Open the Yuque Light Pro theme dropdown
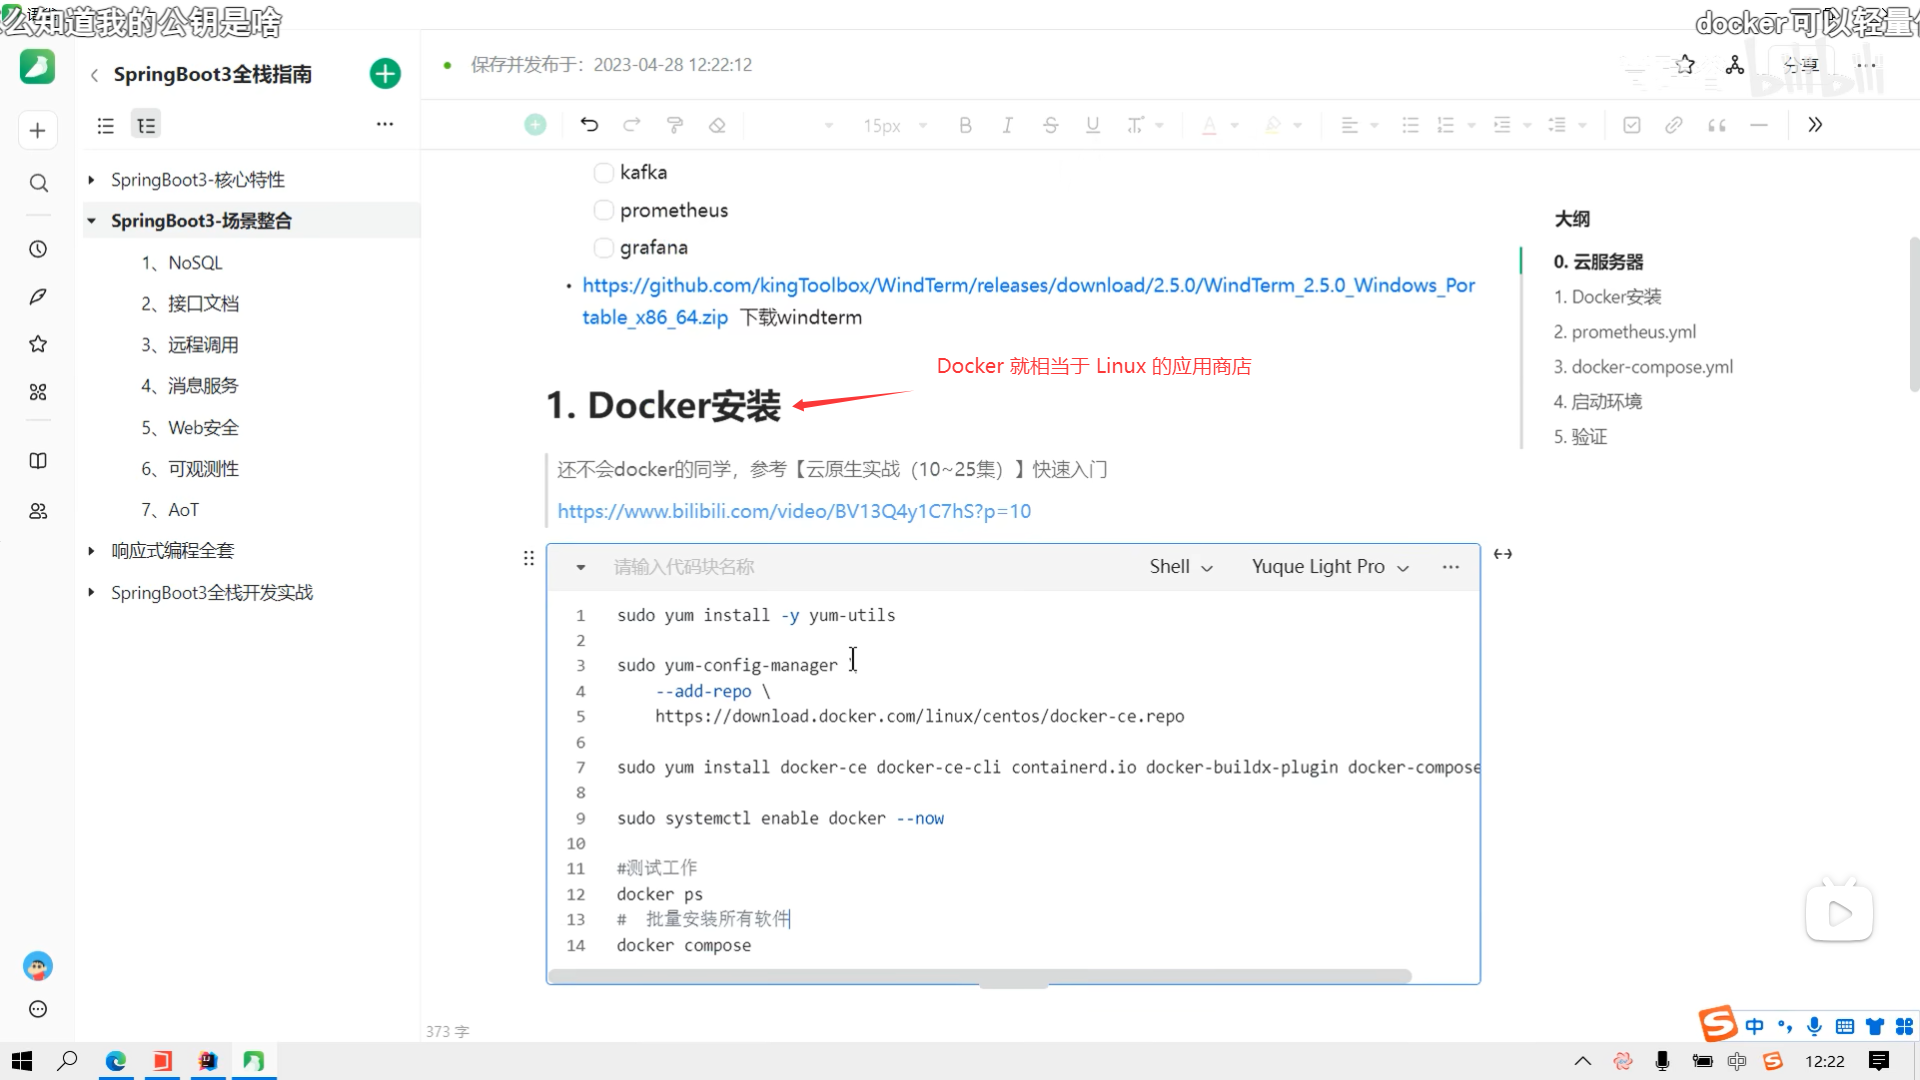The width and height of the screenshot is (1920, 1080). click(x=1330, y=567)
